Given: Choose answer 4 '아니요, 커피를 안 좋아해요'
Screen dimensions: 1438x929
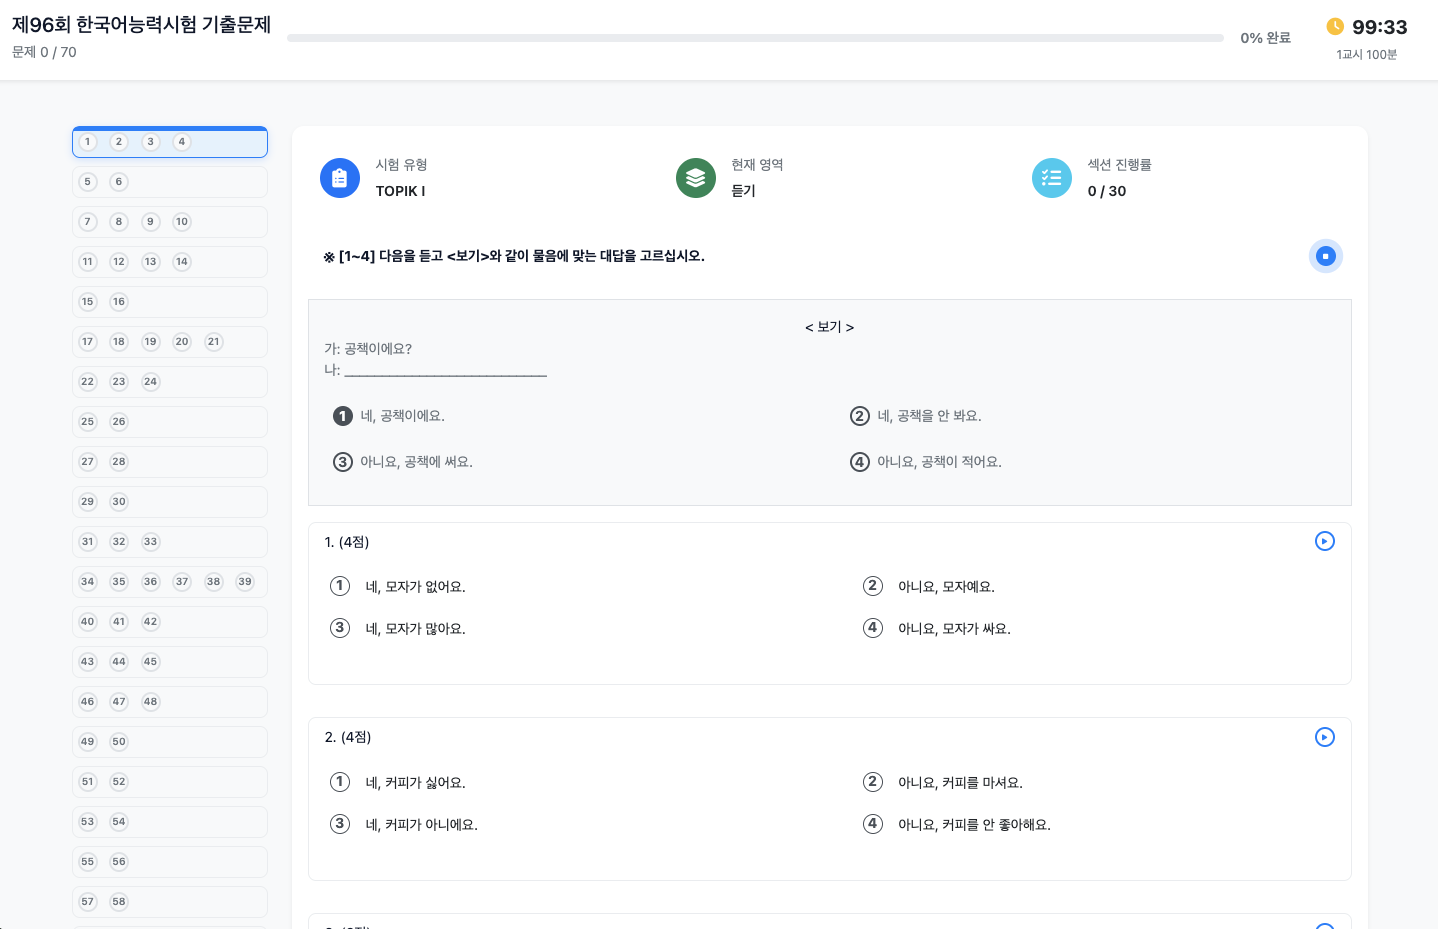Looking at the screenshot, I should [873, 824].
